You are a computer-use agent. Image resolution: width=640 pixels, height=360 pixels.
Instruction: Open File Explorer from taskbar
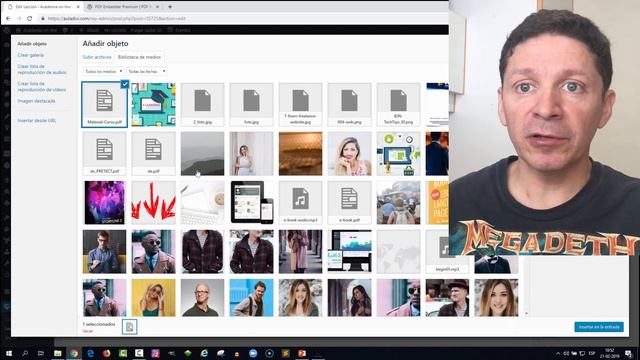tap(58, 353)
